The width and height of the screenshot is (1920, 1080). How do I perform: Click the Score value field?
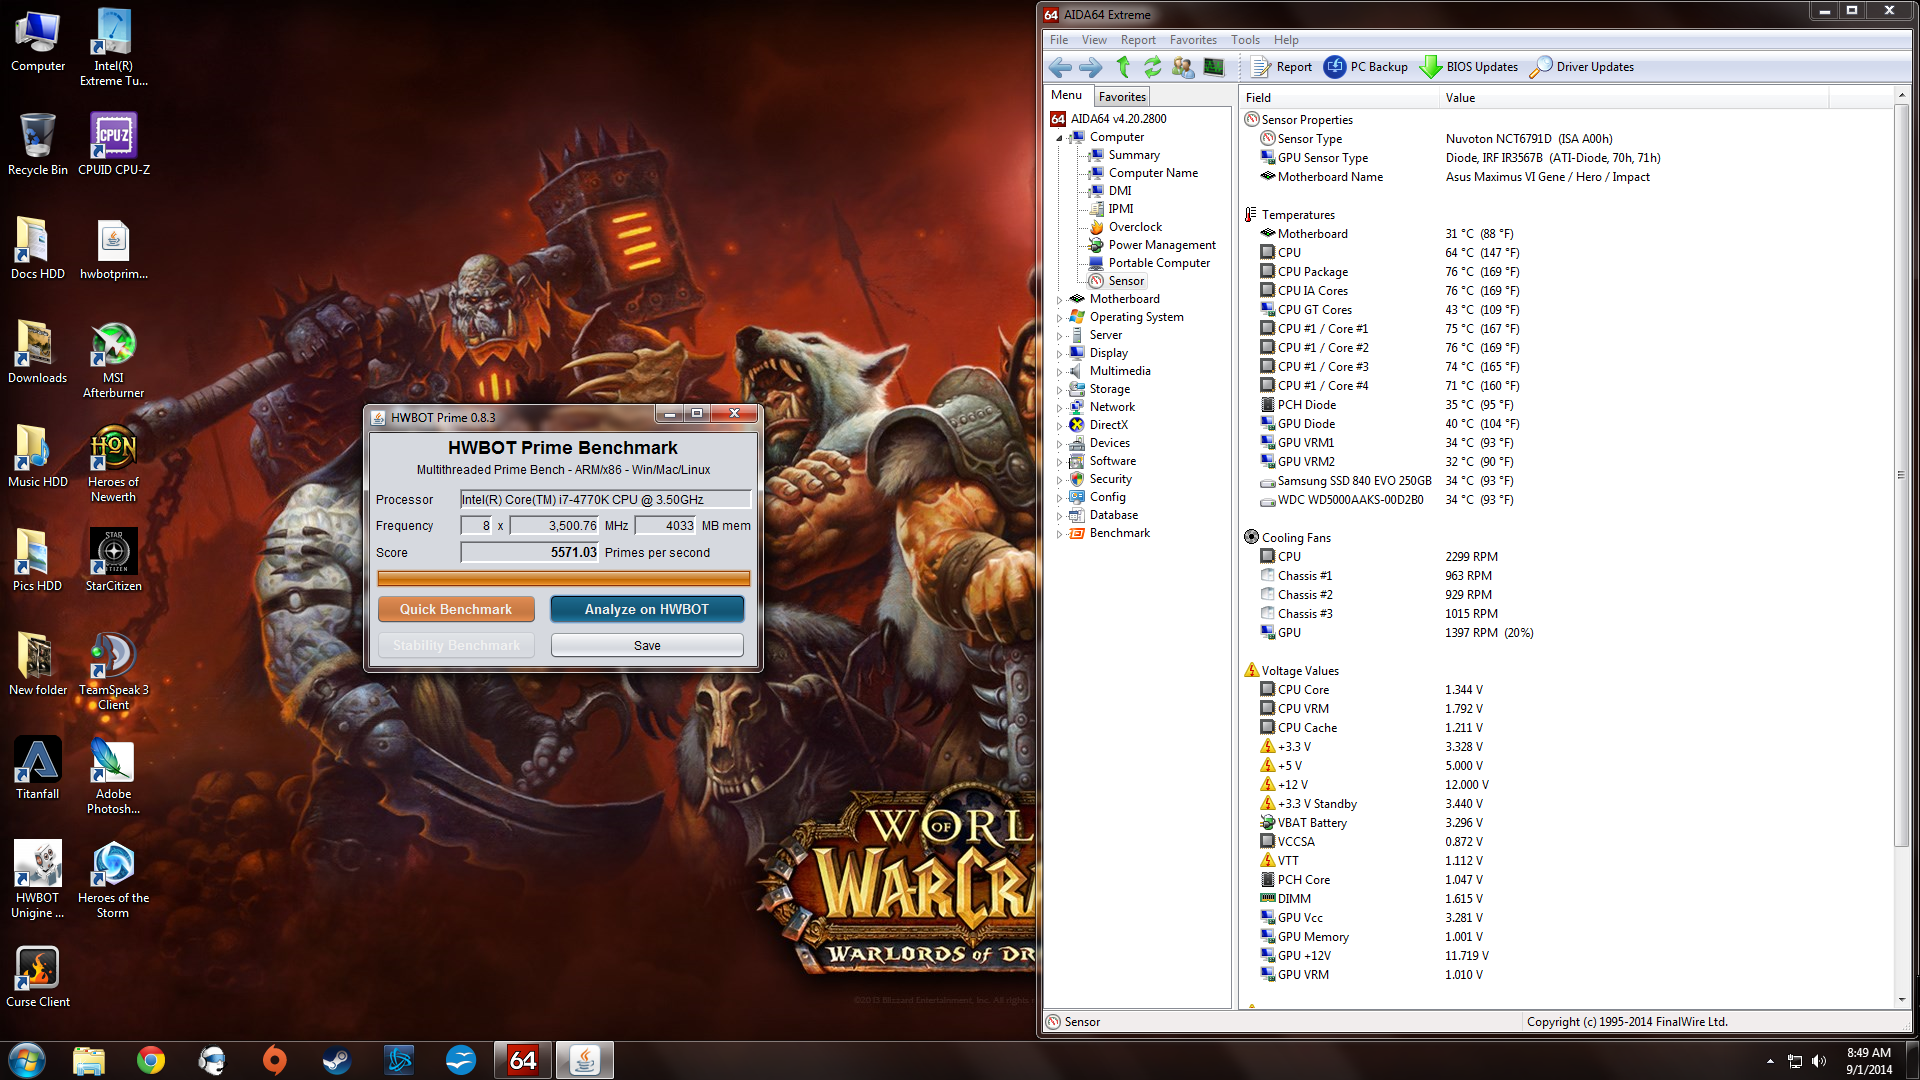(x=529, y=552)
